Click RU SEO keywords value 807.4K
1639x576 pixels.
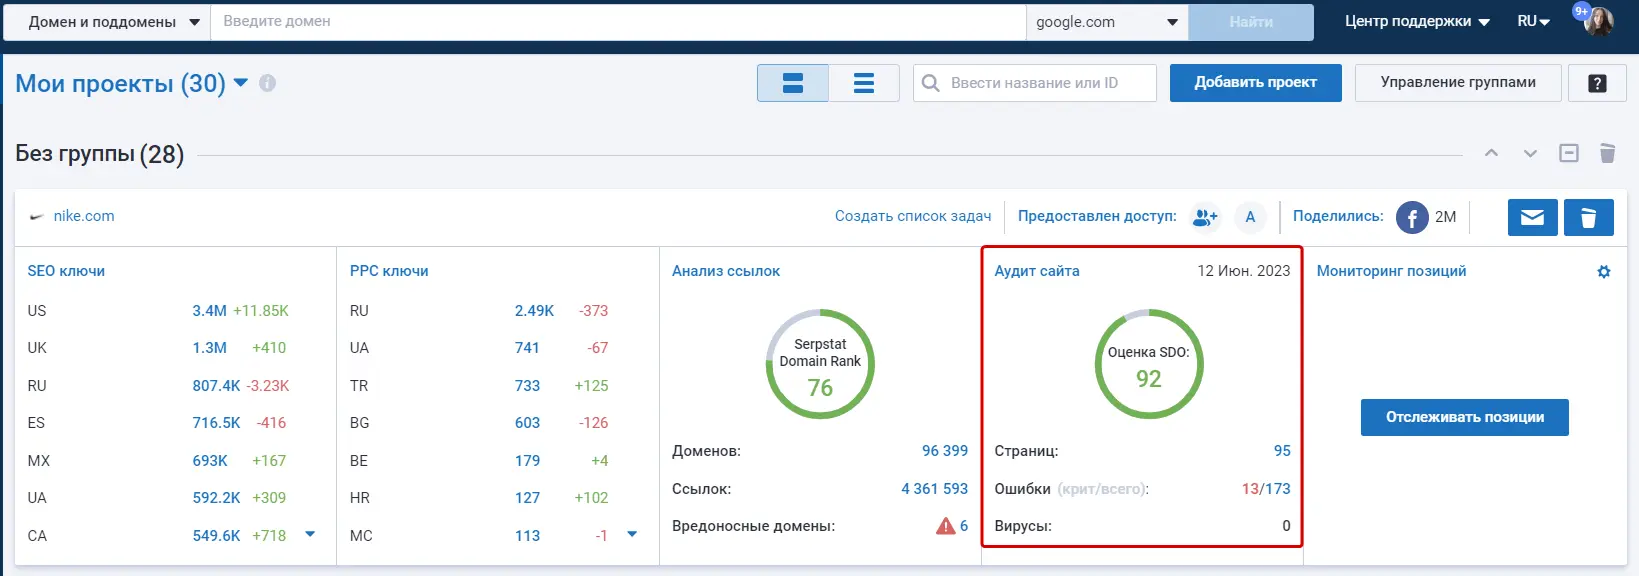(216, 386)
